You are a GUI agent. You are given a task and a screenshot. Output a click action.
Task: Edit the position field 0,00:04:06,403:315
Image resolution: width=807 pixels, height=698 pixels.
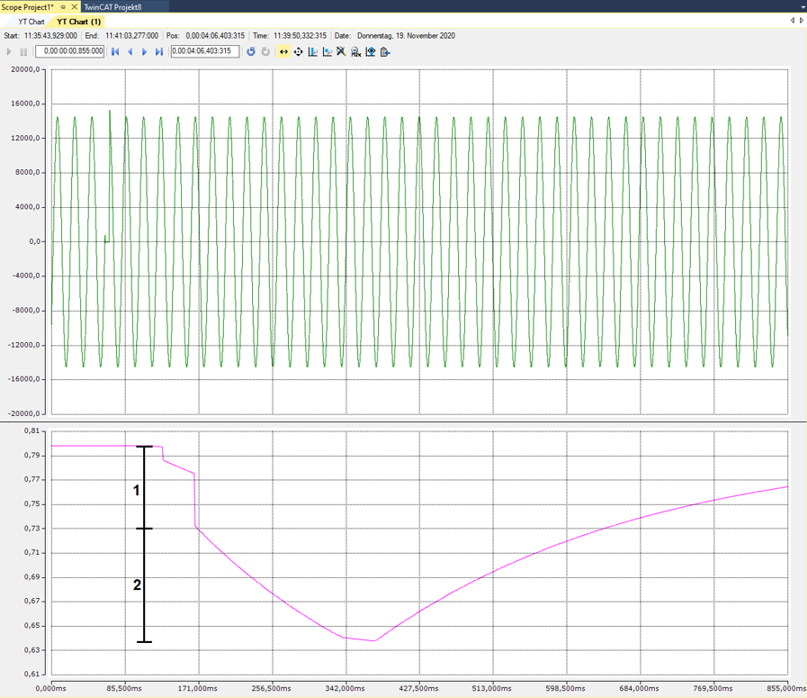point(205,51)
